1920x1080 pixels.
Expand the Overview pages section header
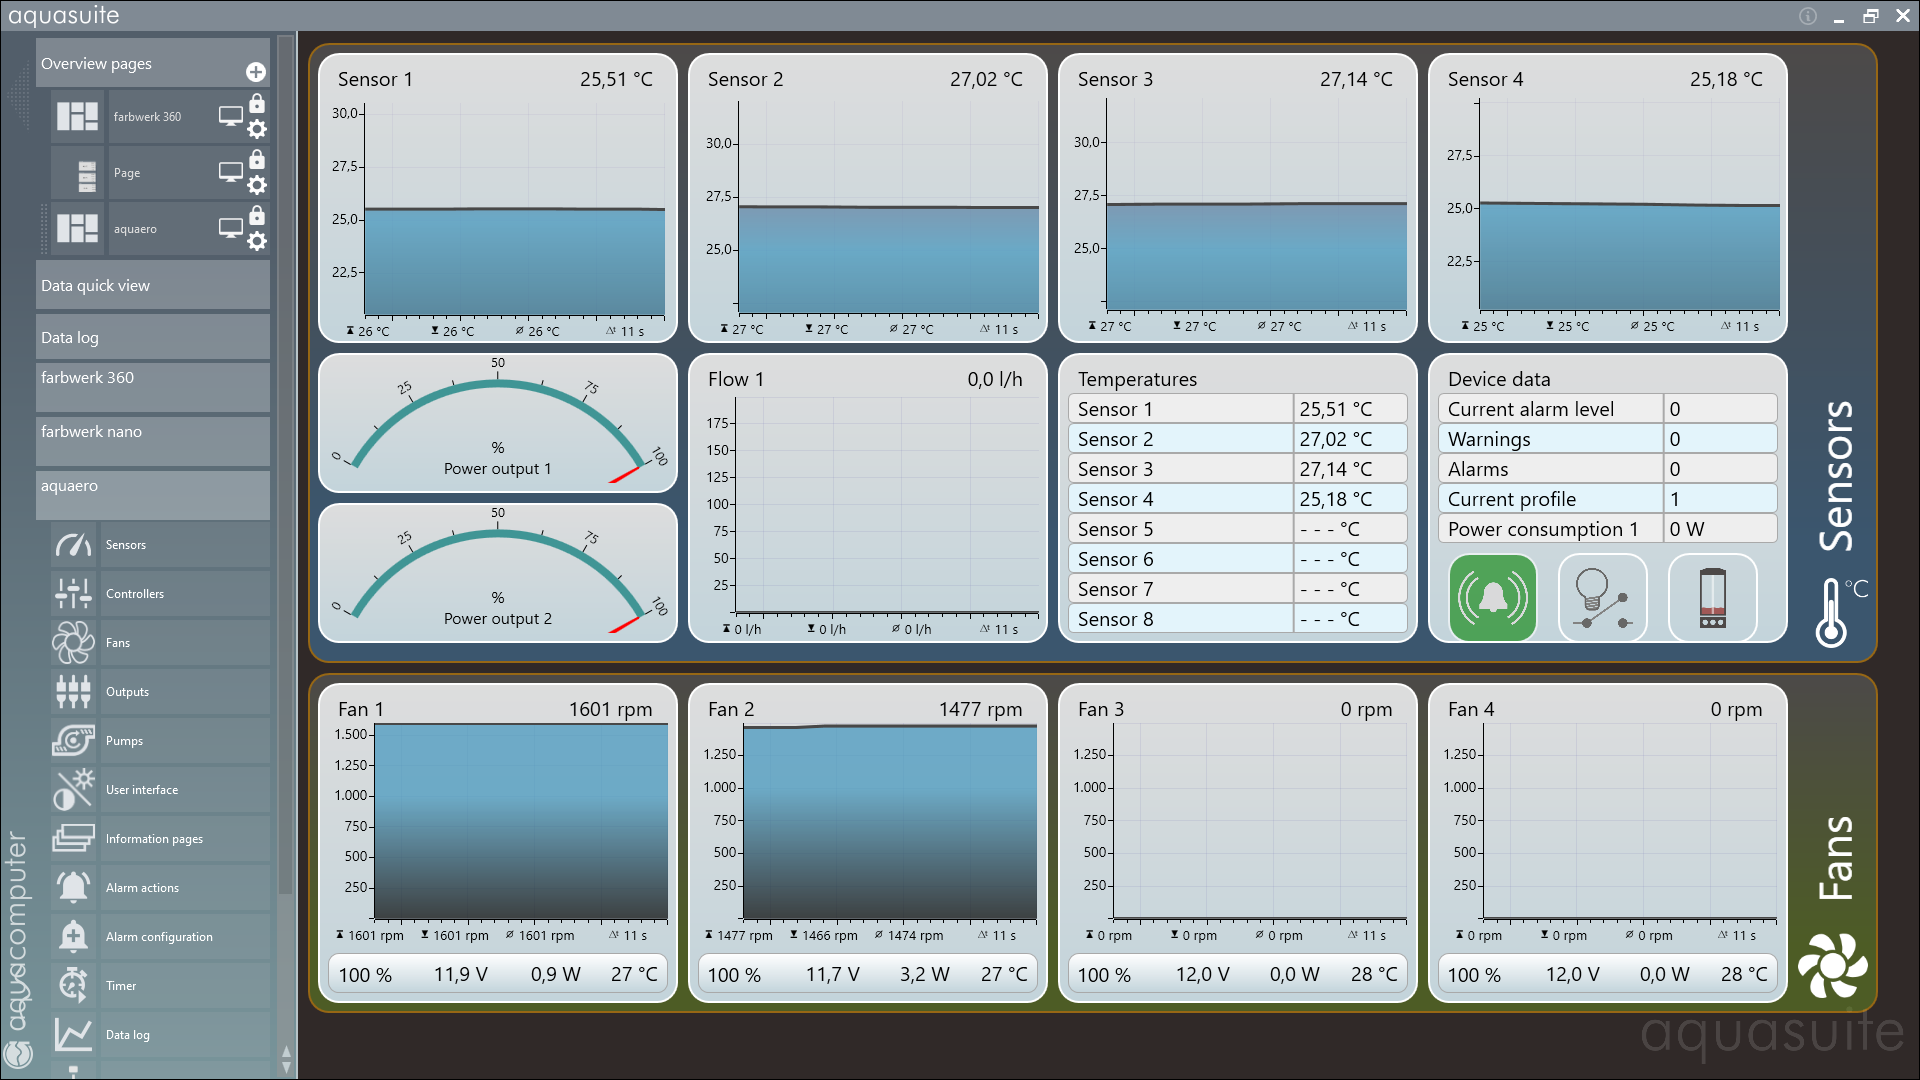point(153,63)
